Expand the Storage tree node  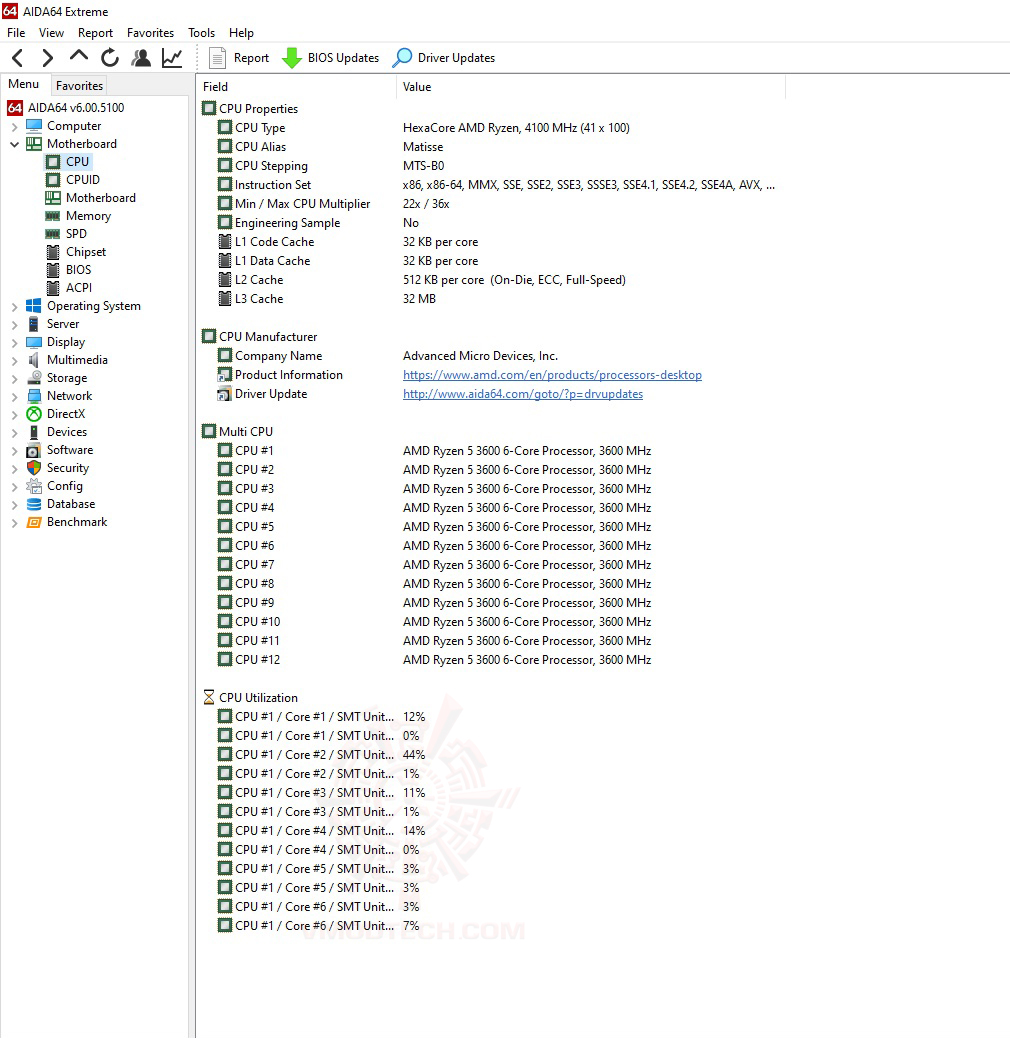click(x=14, y=379)
